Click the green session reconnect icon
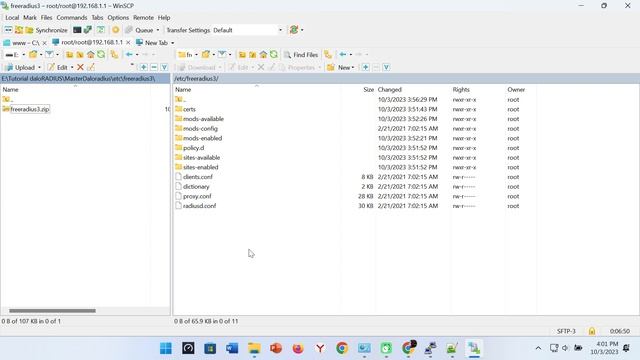This screenshot has width=640, height=360. pos(293,30)
